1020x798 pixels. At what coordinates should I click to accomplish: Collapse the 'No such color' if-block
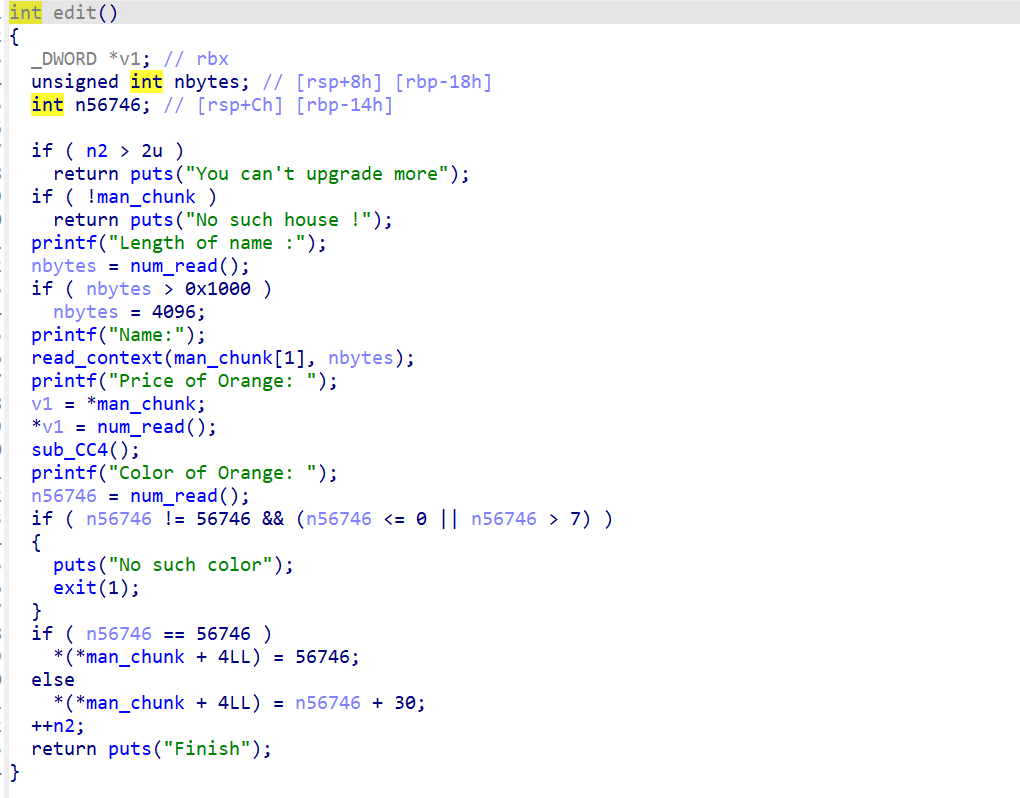(36, 541)
